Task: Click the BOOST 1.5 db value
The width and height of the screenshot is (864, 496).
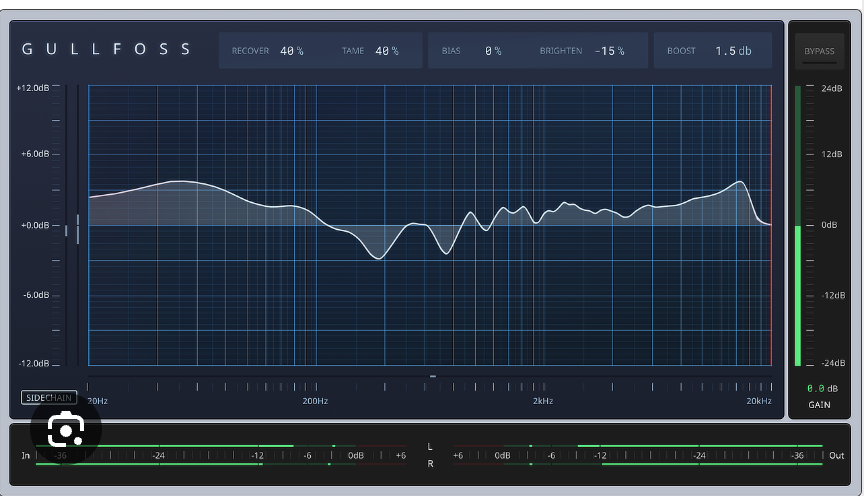Action: click(733, 51)
